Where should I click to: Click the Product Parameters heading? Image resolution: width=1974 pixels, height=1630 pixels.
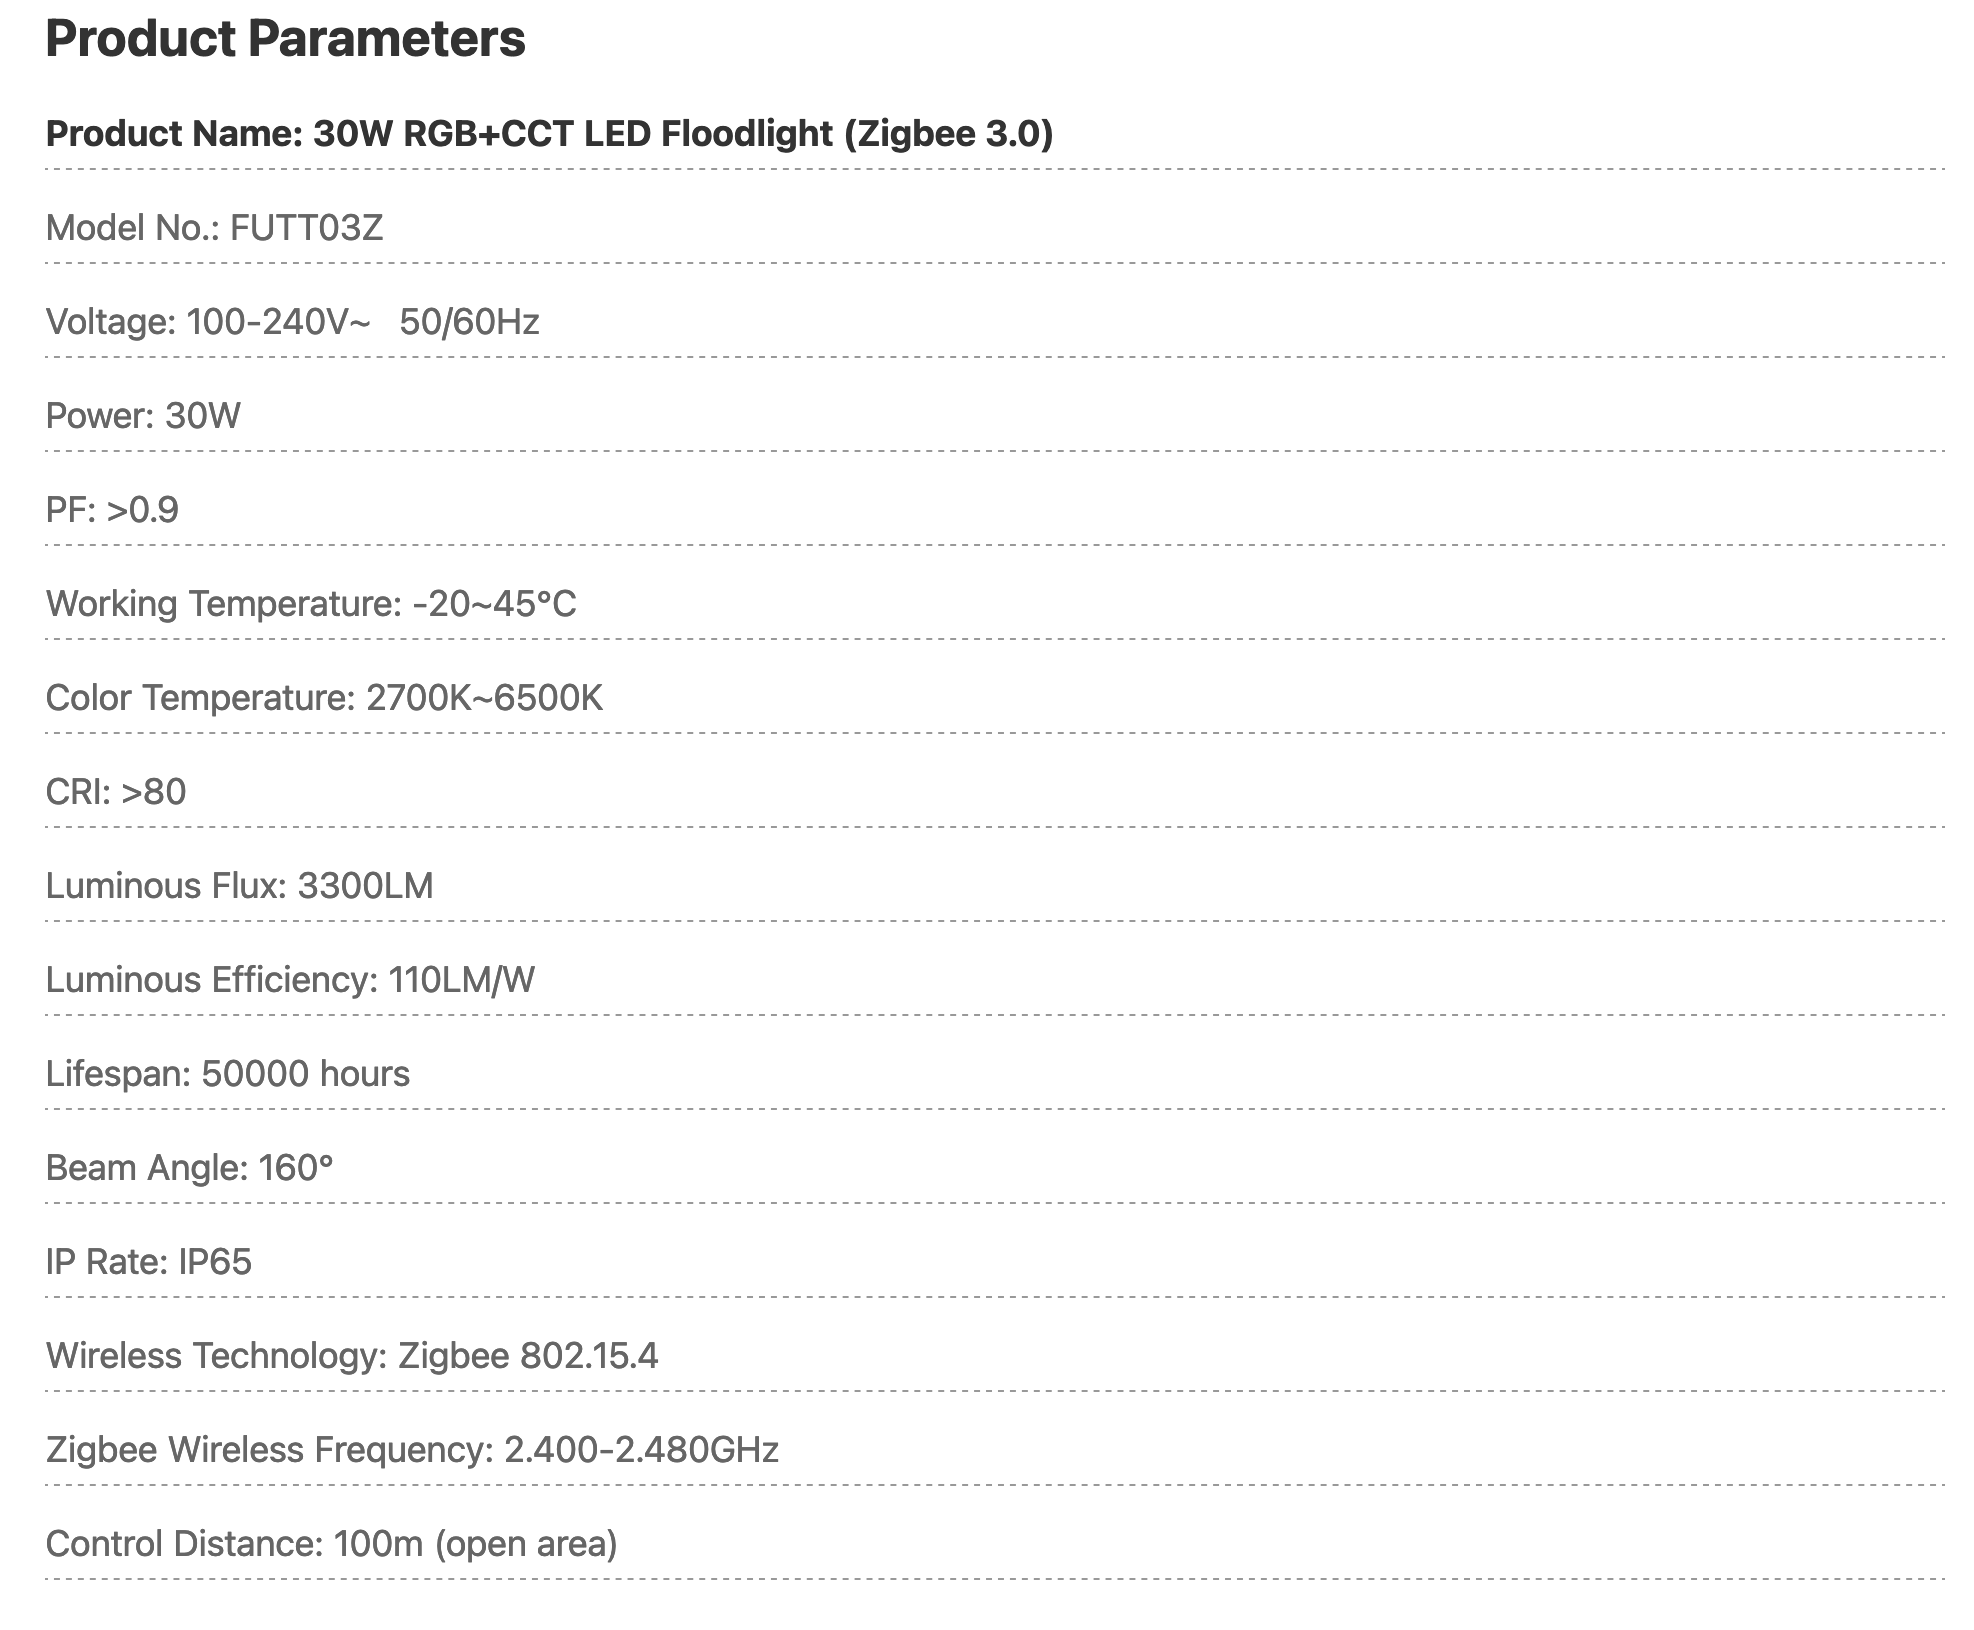coord(285,39)
